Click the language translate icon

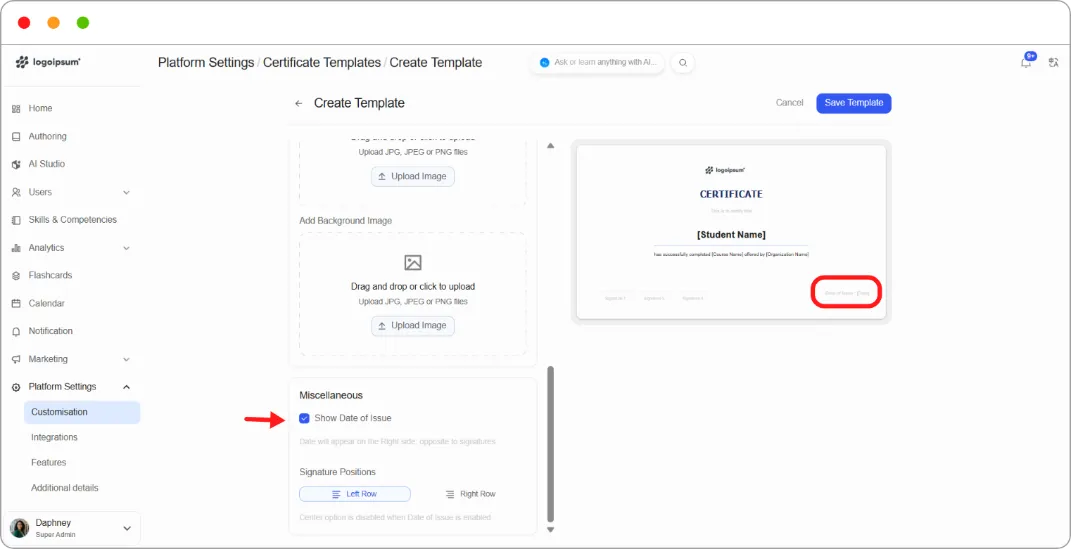(x=1053, y=63)
